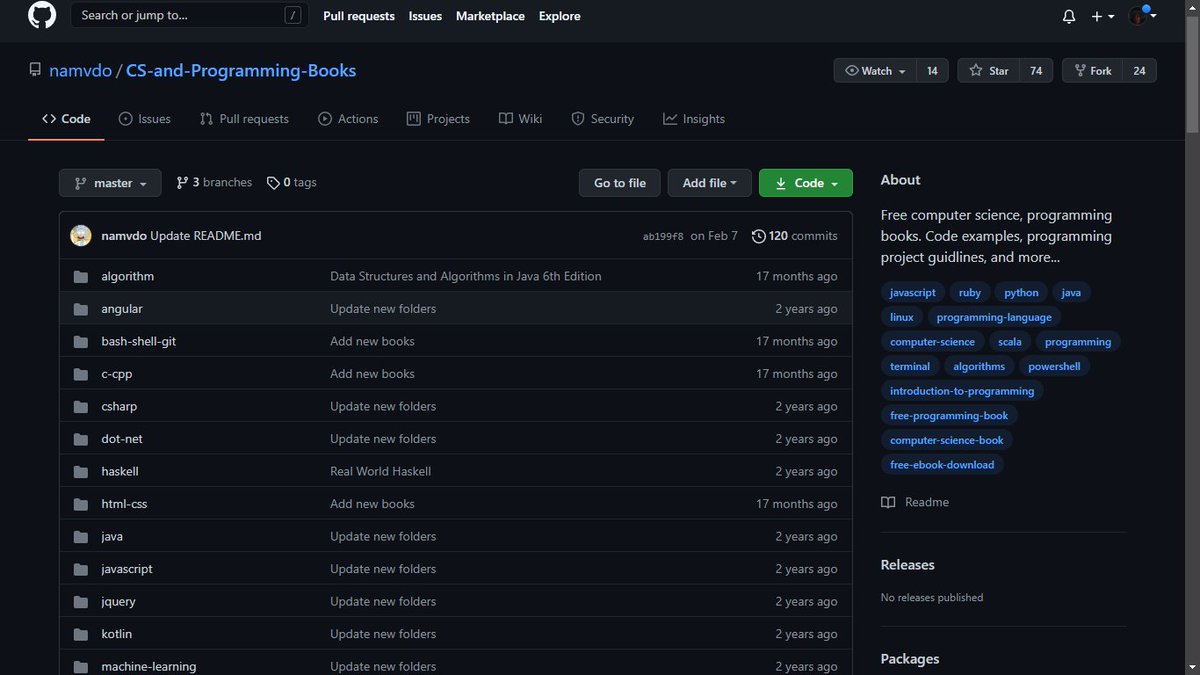Open the Real World Haskell commit message

pos(380,471)
